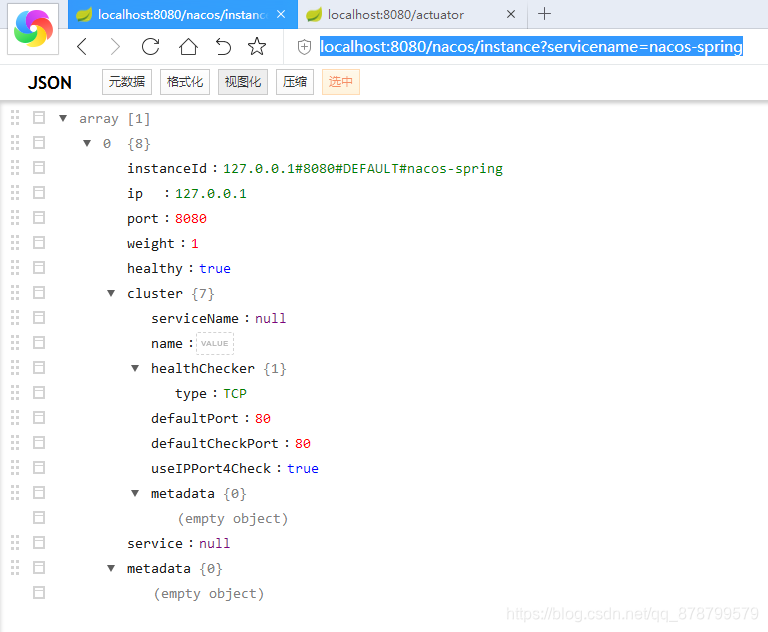The height and width of the screenshot is (632, 768).
Task: Tick the checkbox on the ip row
Action: click(x=39, y=193)
